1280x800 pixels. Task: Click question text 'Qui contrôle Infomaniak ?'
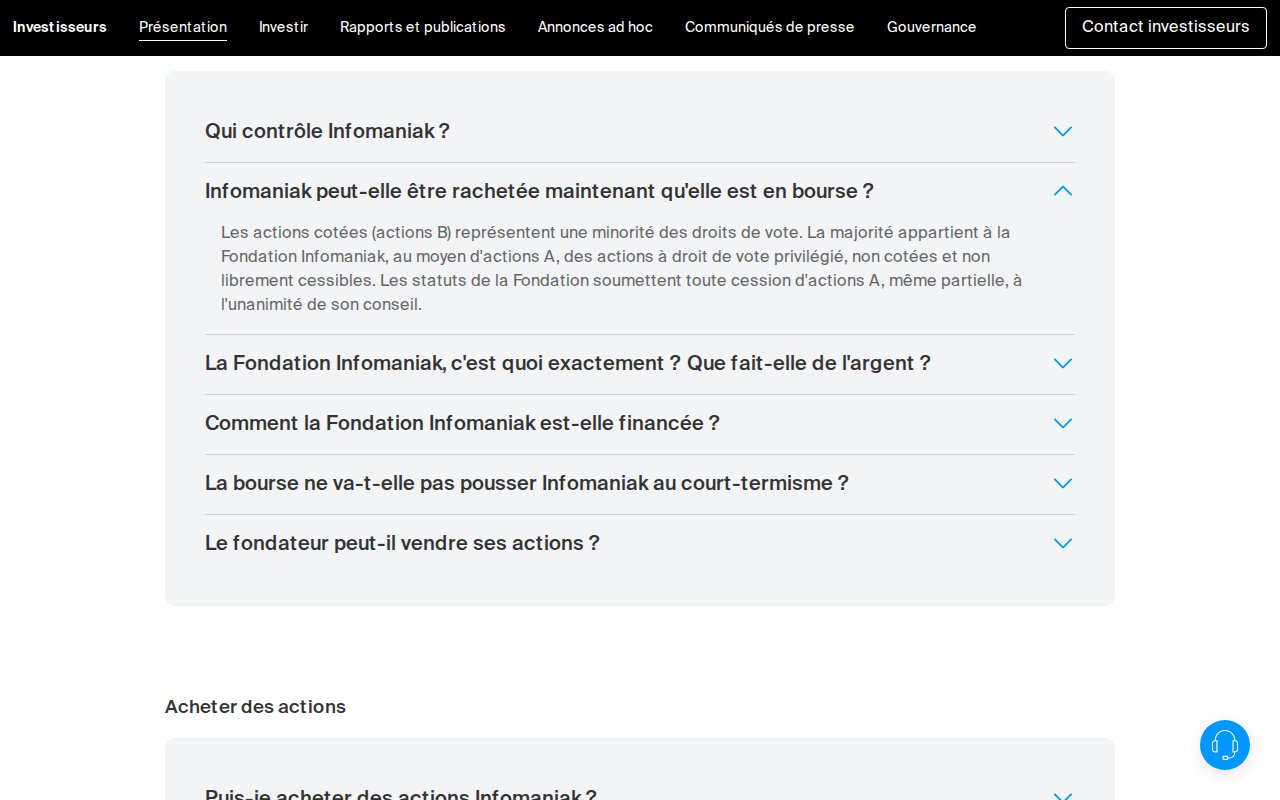pyautogui.click(x=327, y=131)
